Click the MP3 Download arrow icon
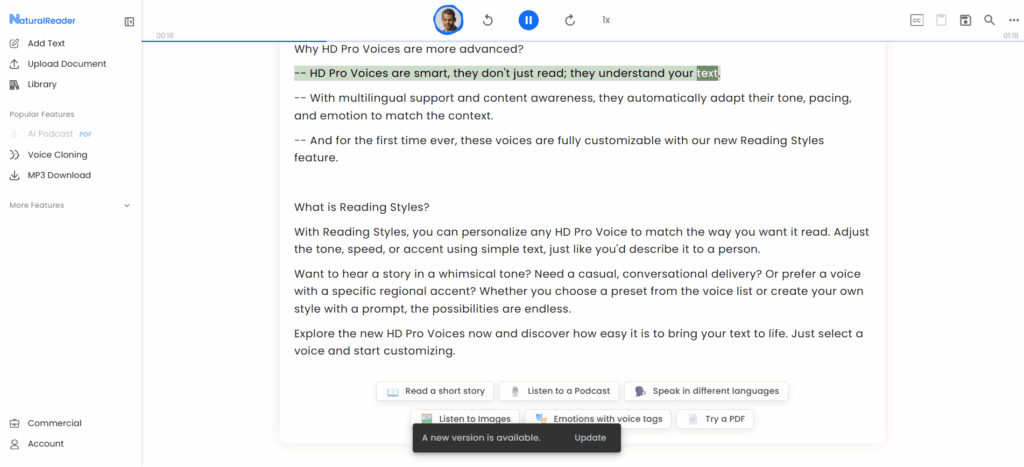This screenshot has width=1024, height=467. pos(14,175)
